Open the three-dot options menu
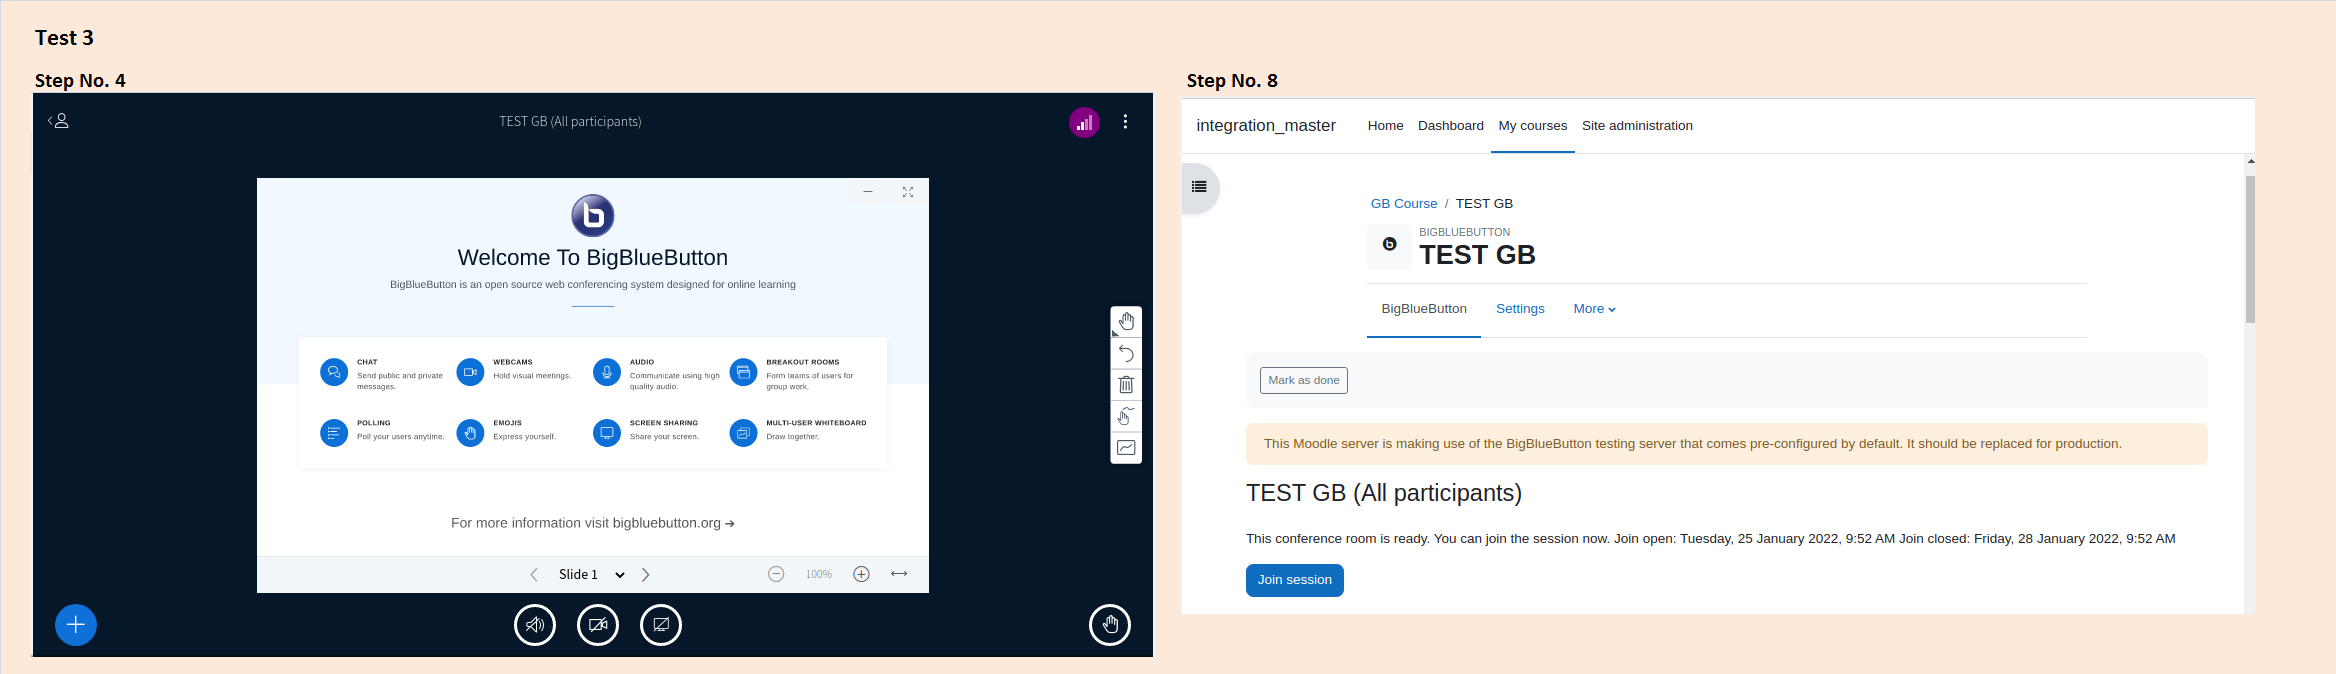The height and width of the screenshot is (674, 2336). pos(1125,121)
